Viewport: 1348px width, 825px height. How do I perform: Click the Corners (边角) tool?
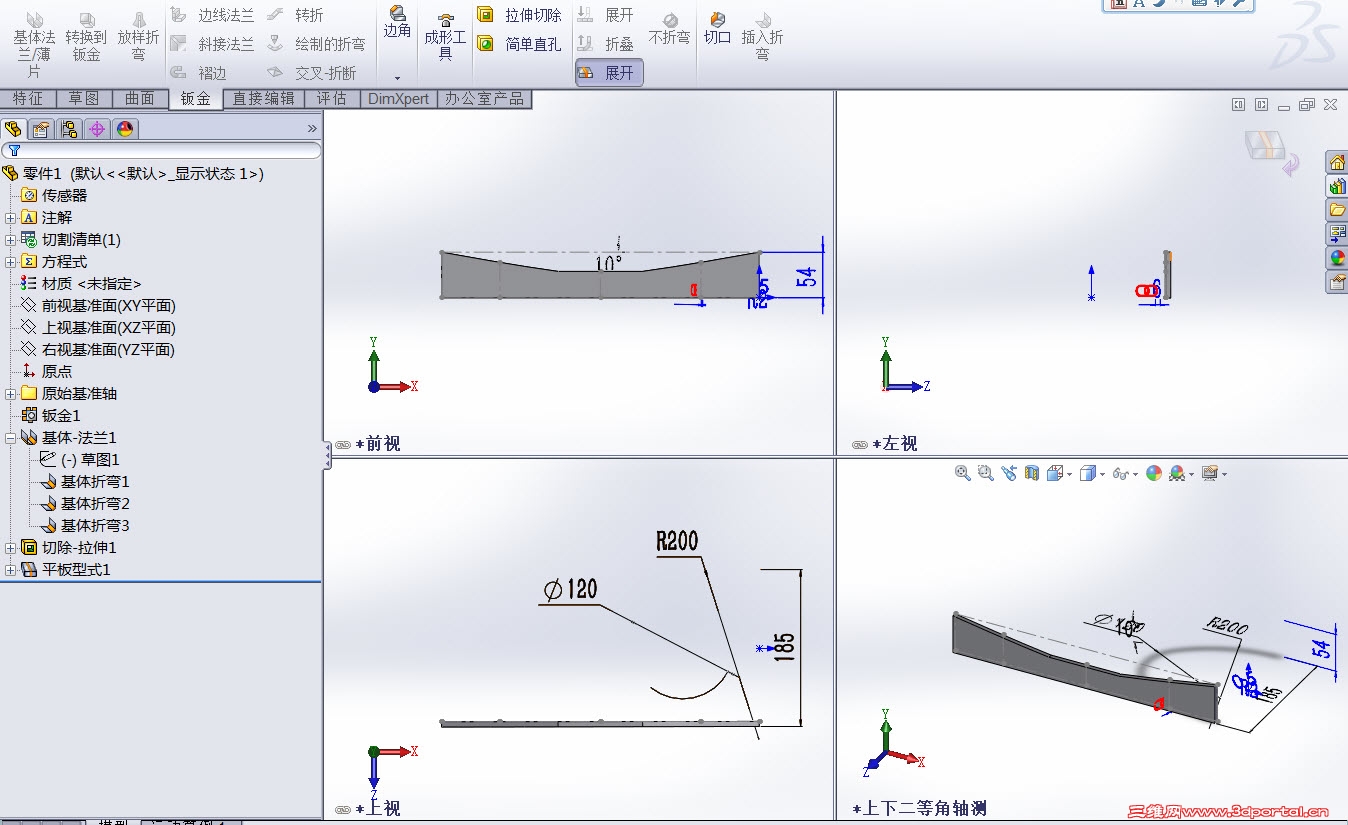tap(397, 22)
